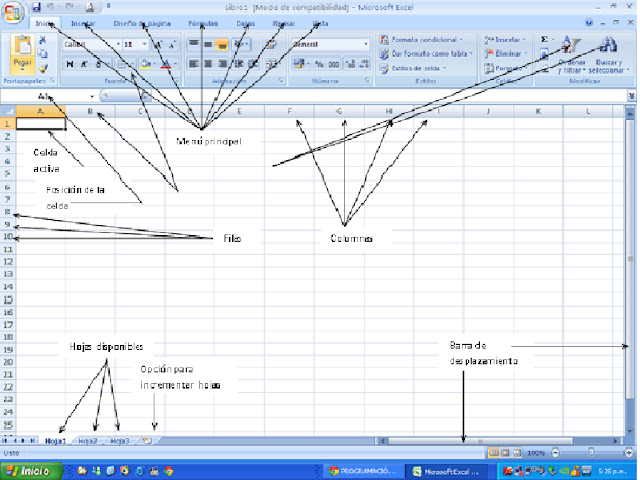640x480 pixels.
Task: Copy selection using the copy icon
Action: click(42, 53)
